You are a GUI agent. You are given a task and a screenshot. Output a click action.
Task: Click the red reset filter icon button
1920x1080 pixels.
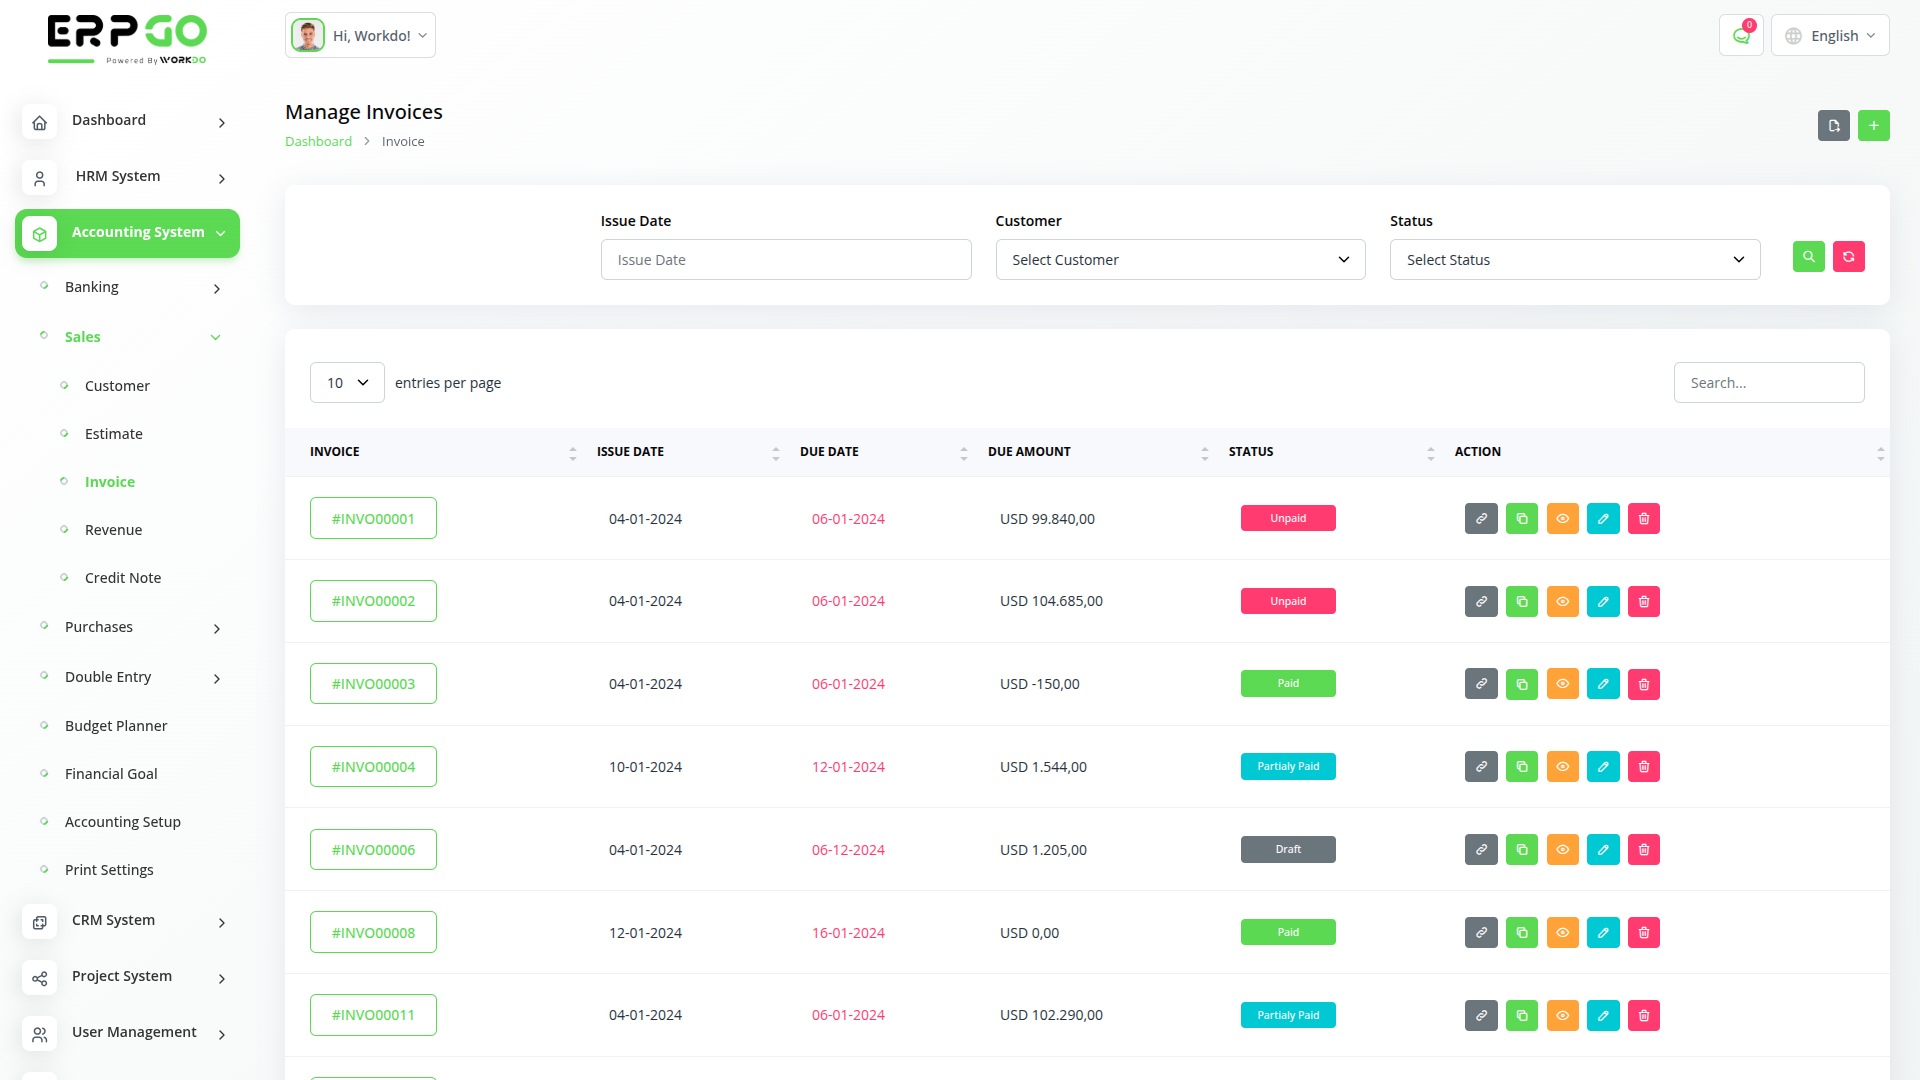pos(1848,257)
